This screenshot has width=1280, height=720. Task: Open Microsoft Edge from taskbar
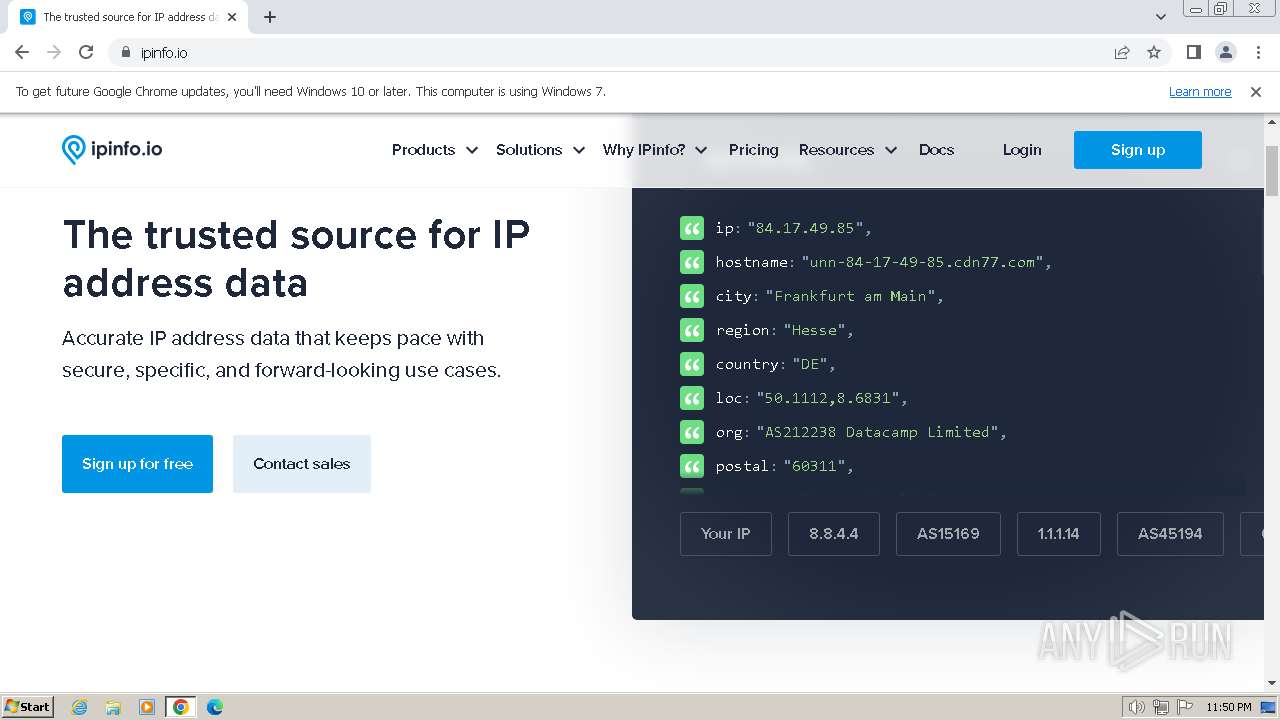[x=214, y=707]
